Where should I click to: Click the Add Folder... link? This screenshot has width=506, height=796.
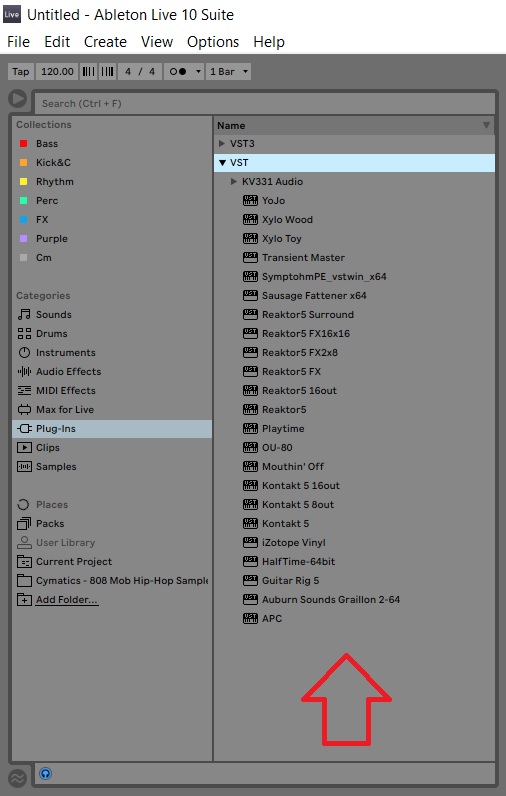pyautogui.click(x=66, y=600)
